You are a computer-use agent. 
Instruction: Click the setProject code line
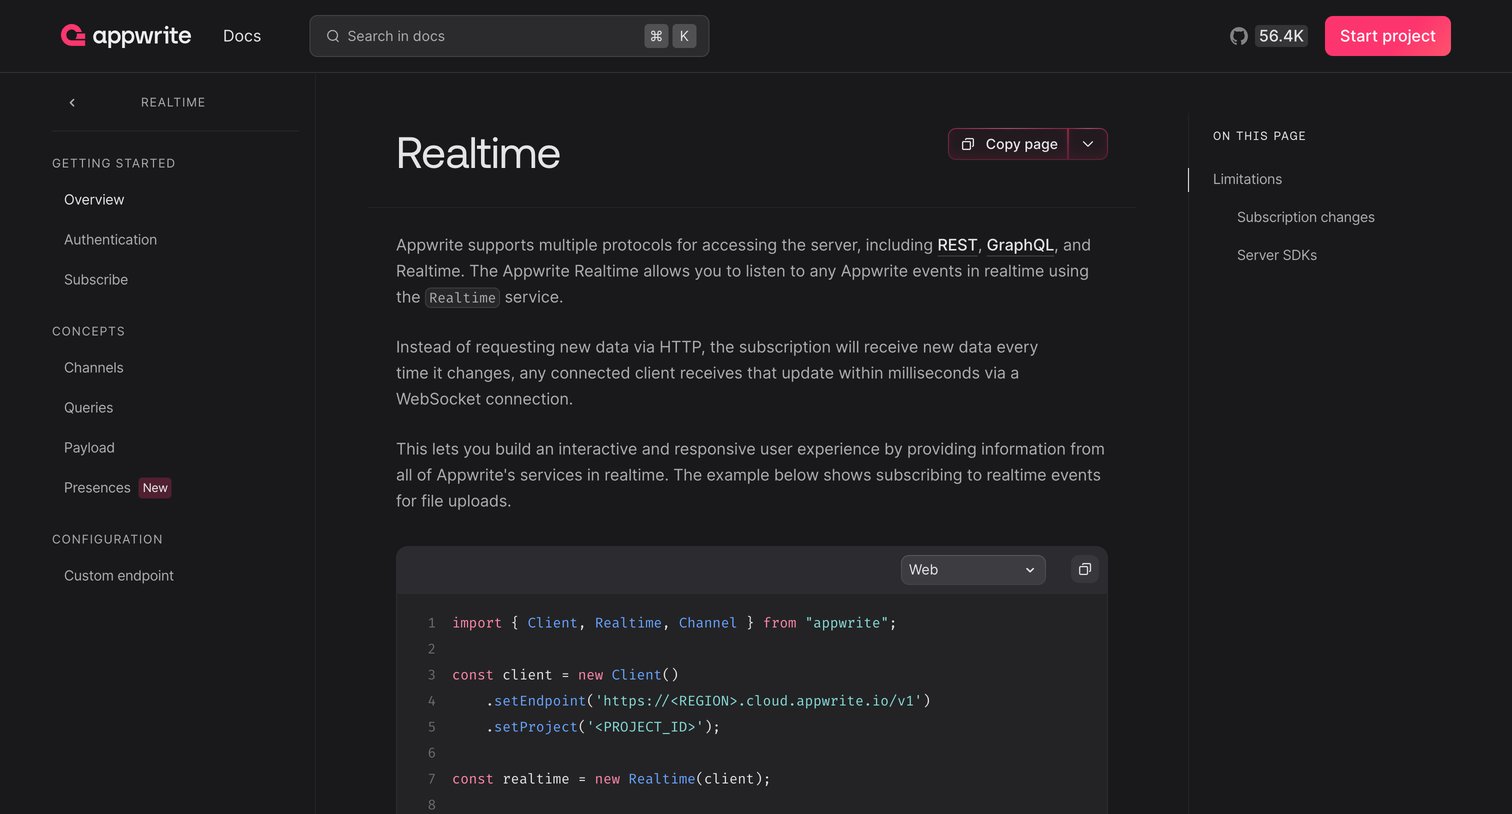pos(603,727)
